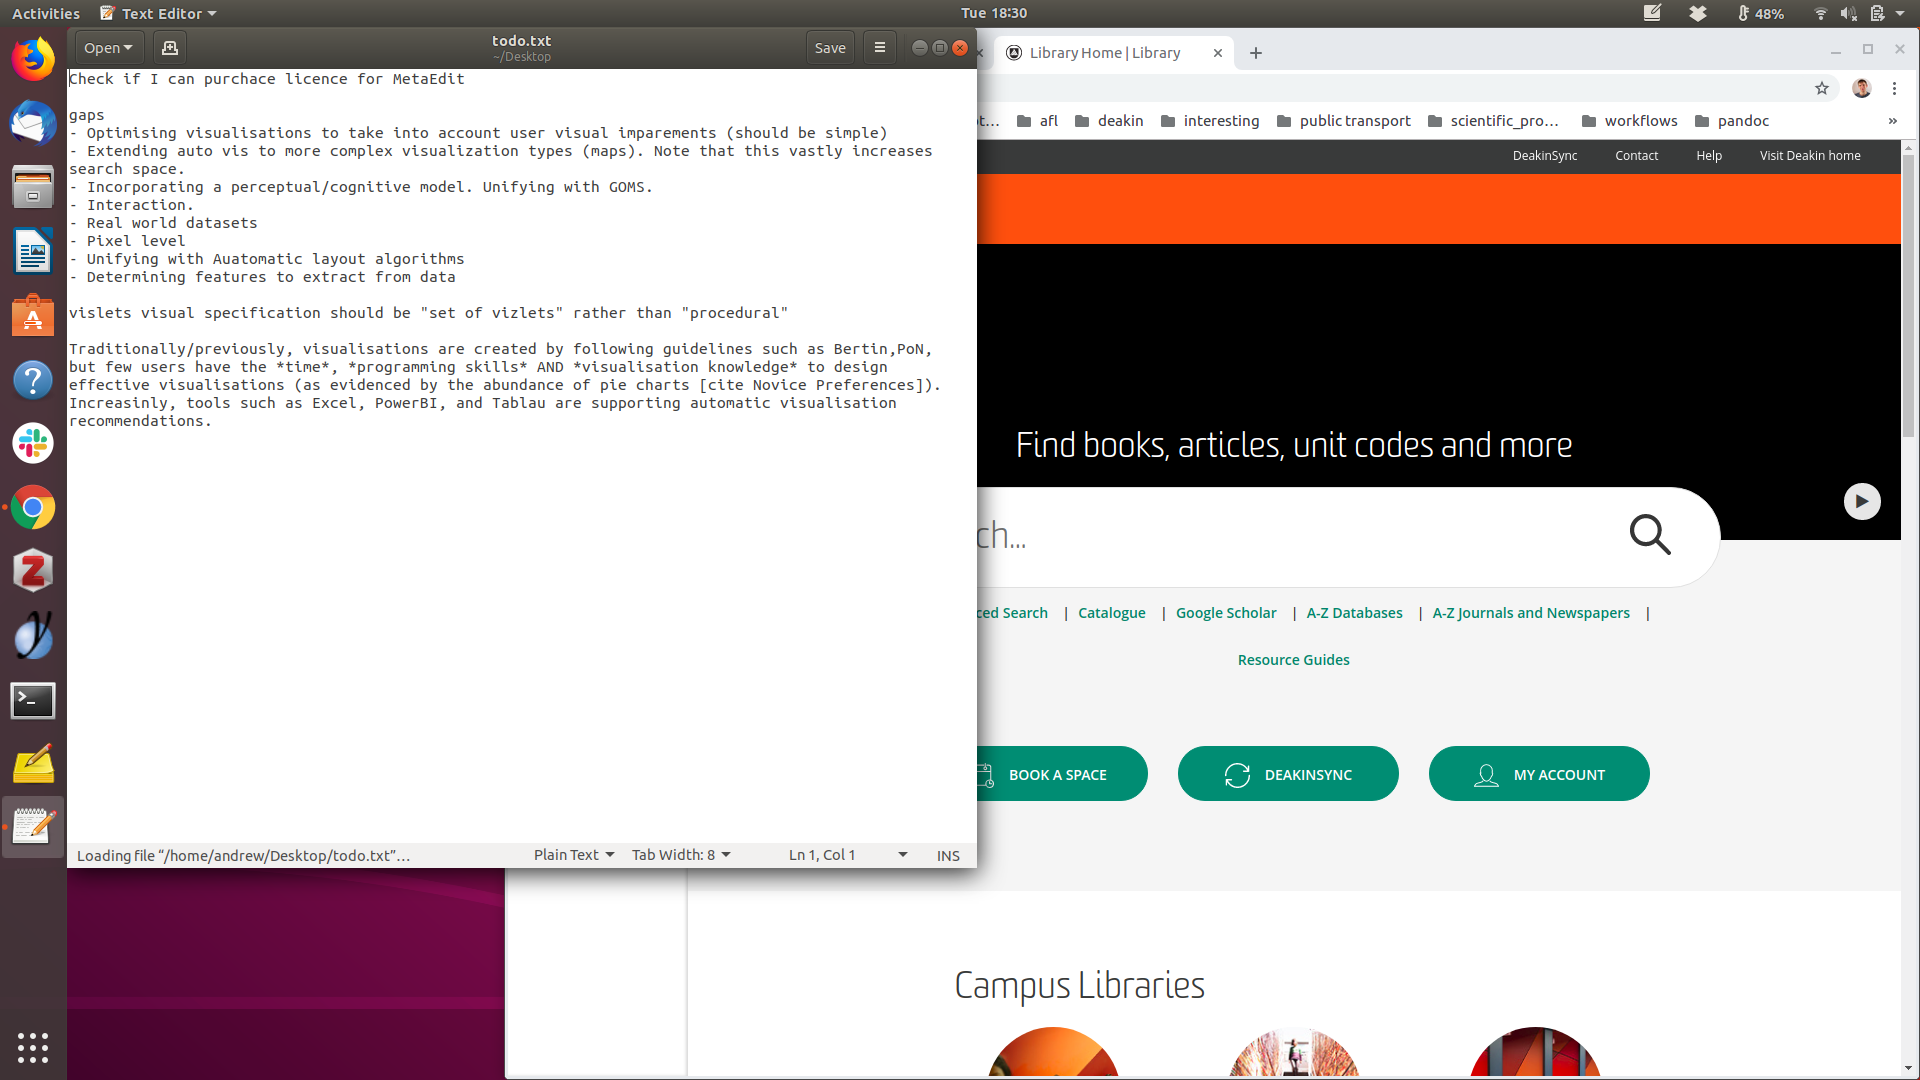Click the search magnifier icon on Library page
Viewport: 1920px width, 1080px height.
[x=1650, y=535]
